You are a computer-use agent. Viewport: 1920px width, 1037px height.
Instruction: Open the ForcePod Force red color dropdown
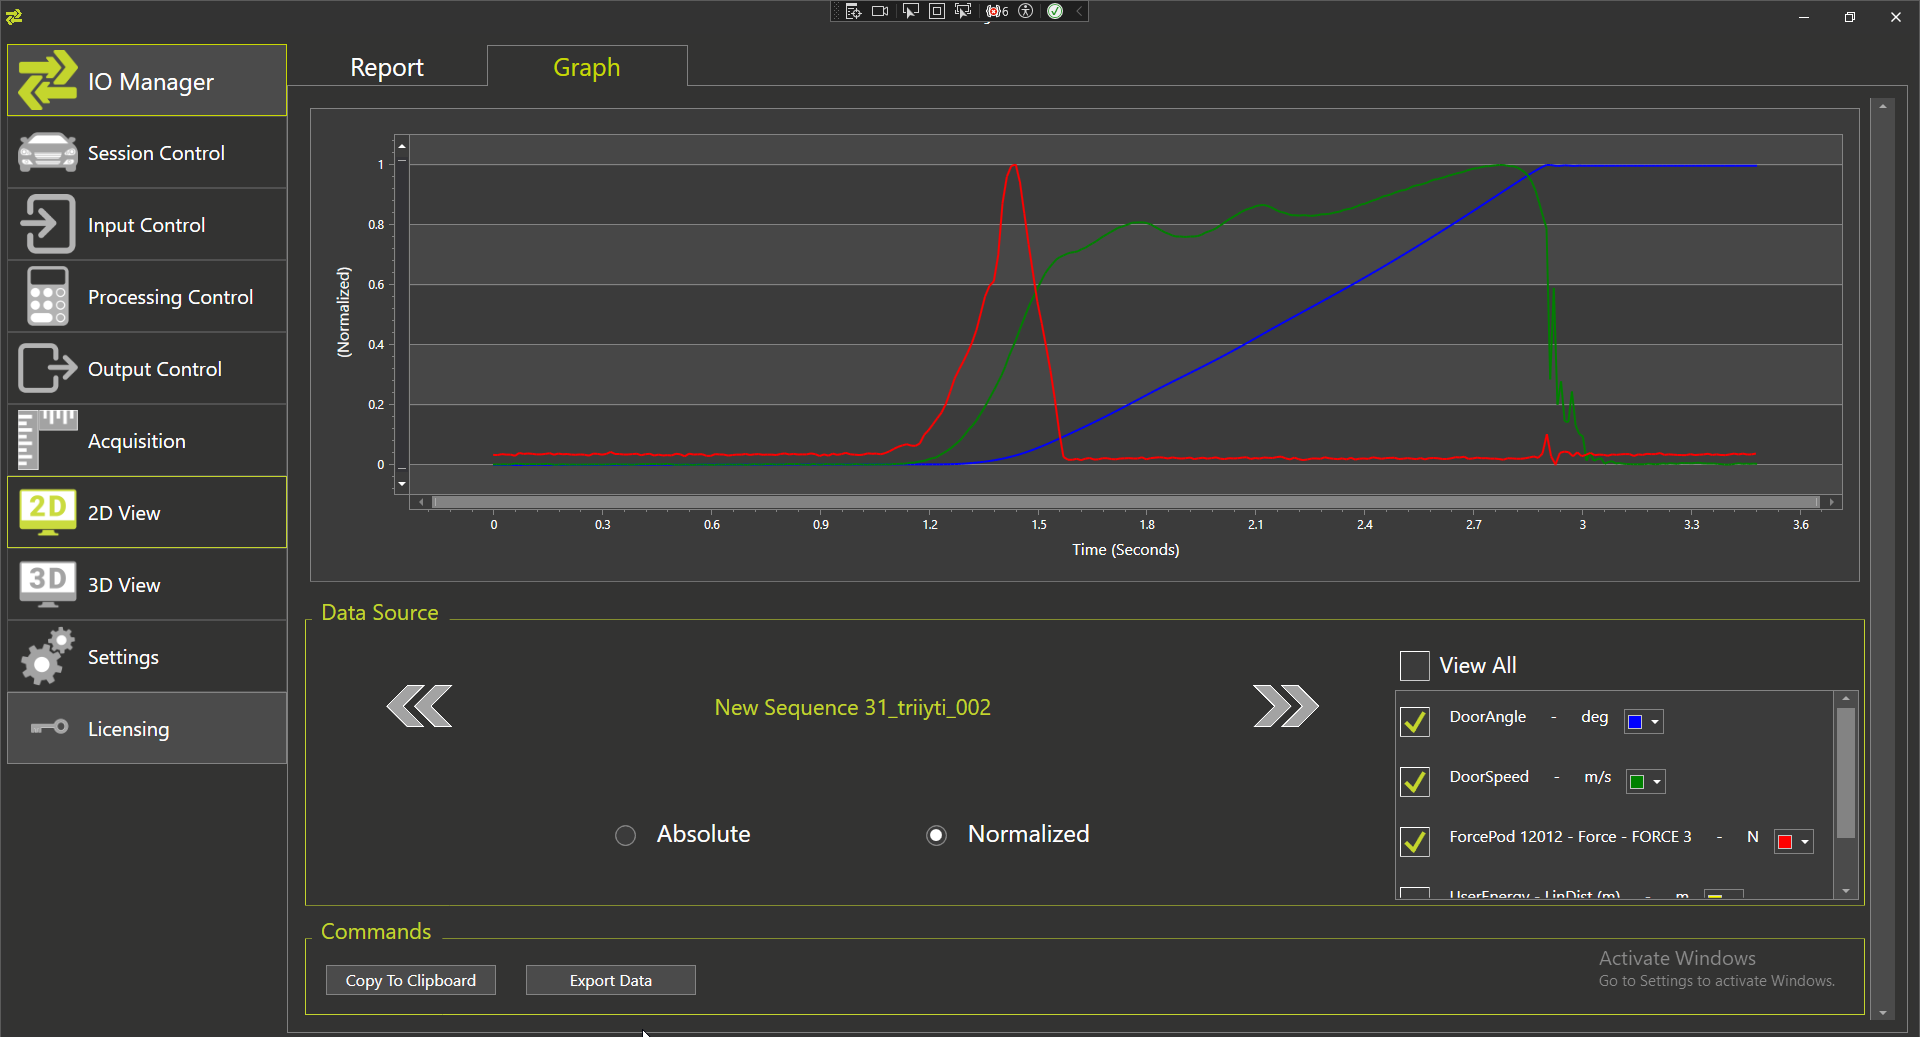tap(1794, 842)
